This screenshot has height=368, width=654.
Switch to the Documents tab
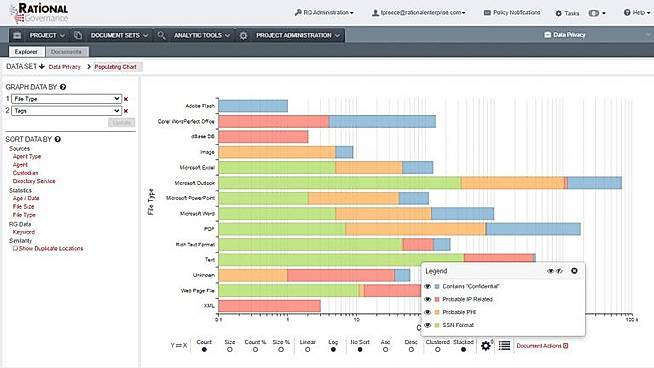pyautogui.click(x=66, y=52)
